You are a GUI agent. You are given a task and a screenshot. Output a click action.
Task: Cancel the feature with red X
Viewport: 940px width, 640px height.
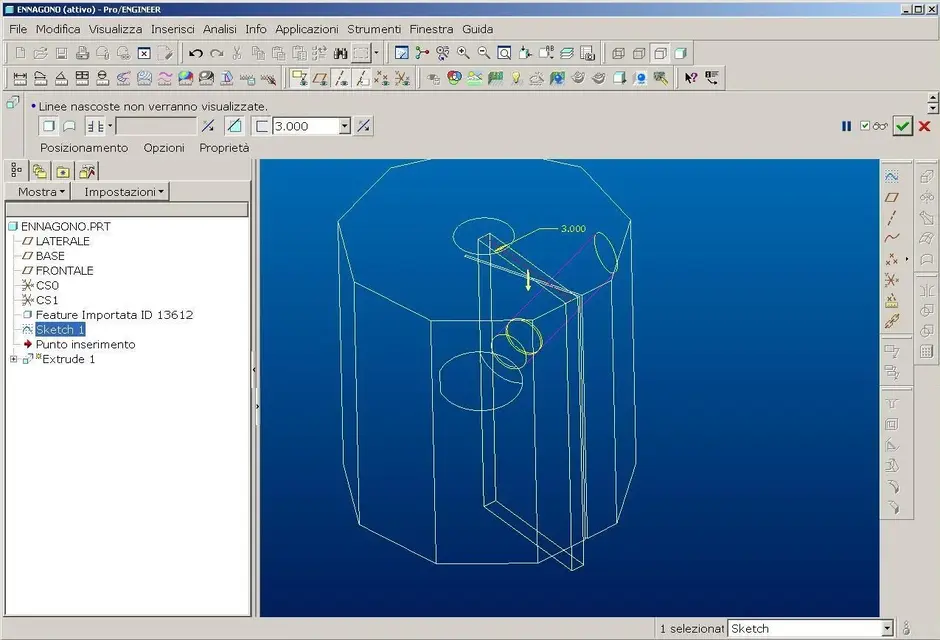(x=924, y=126)
